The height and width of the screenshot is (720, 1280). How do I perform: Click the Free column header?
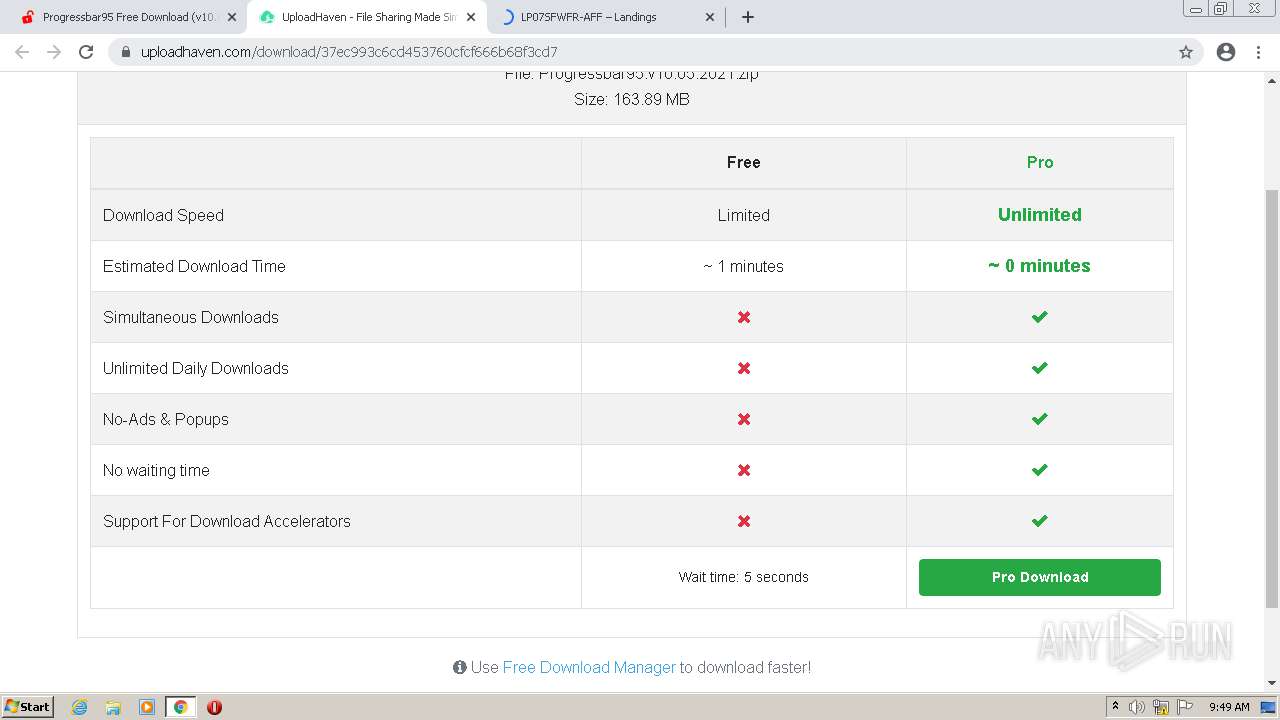coord(744,162)
